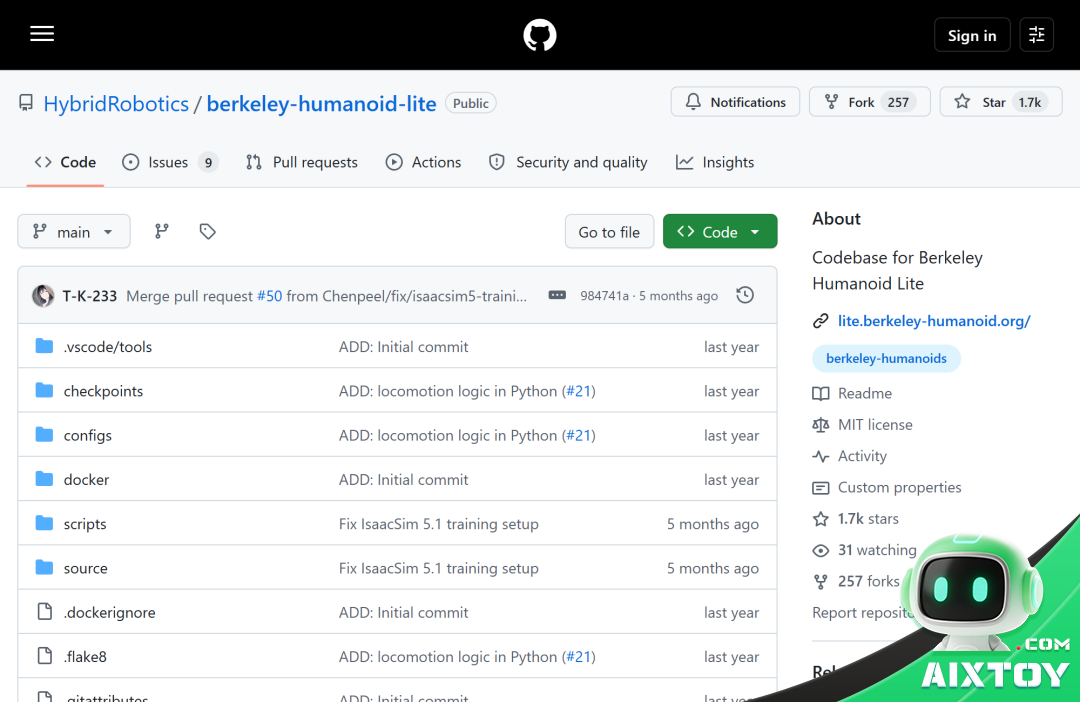Screen dimensions: 1080x702
Task: Fork the repository
Action: pos(869,102)
